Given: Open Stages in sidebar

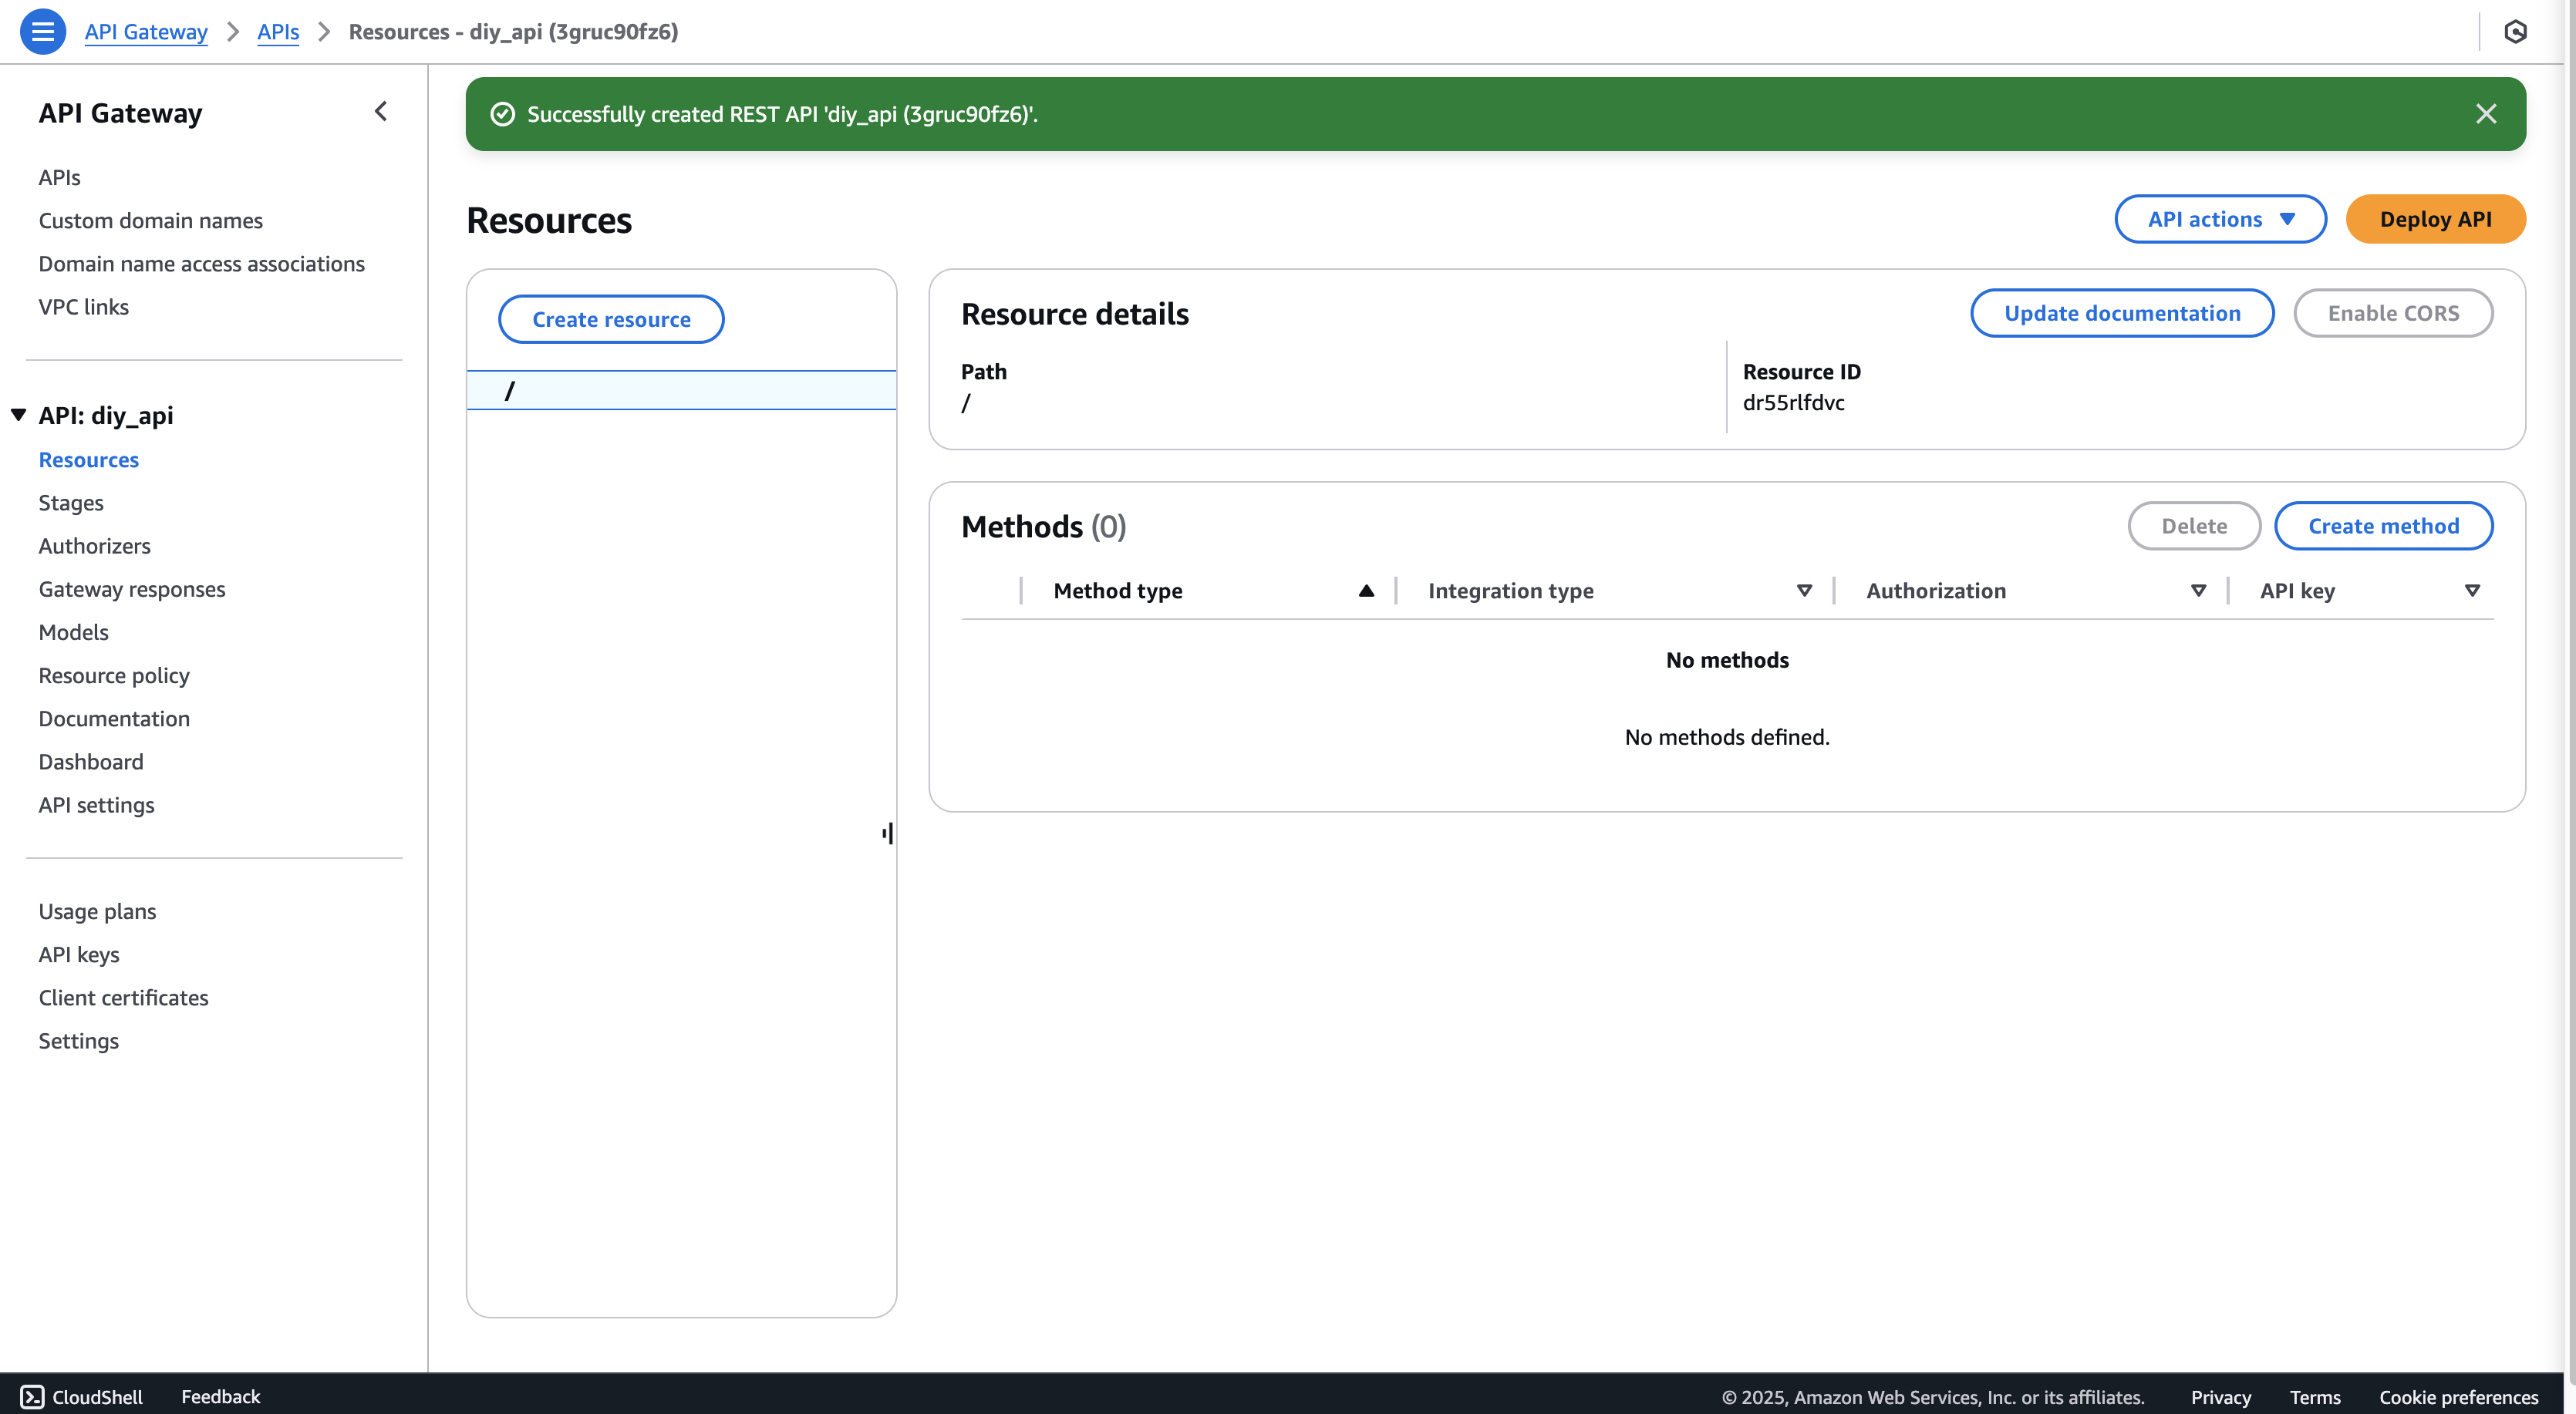Looking at the screenshot, I should (71, 502).
